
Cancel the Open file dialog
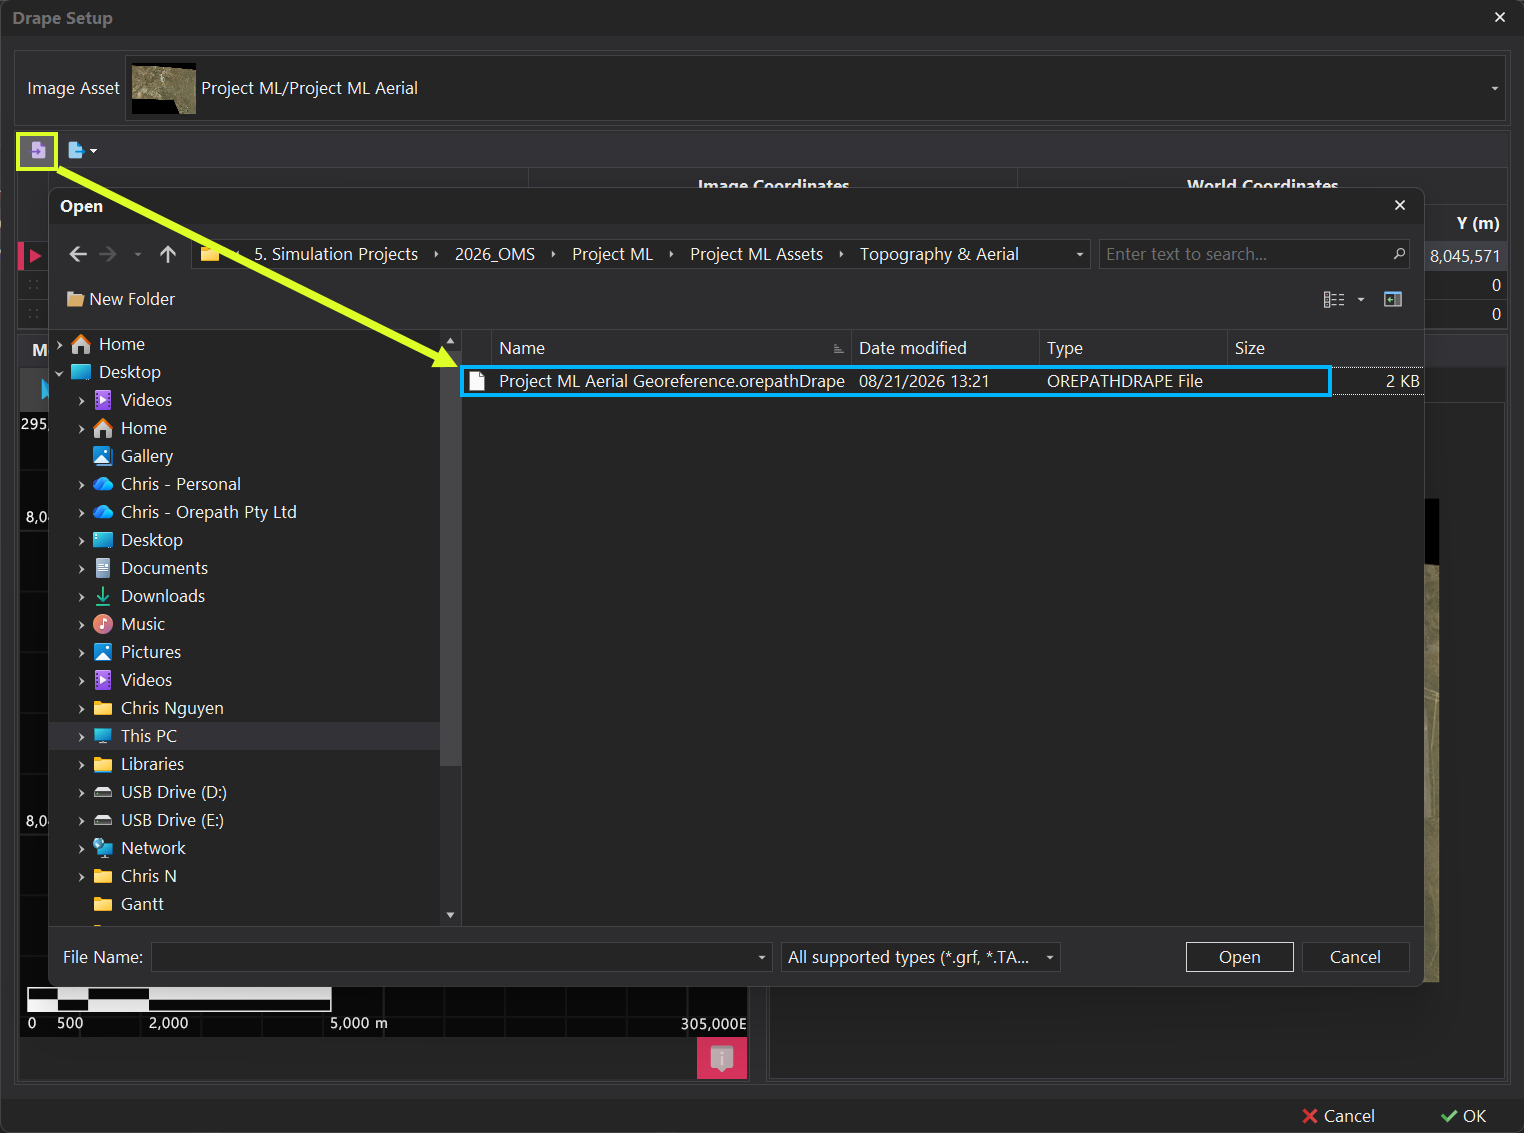[x=1355, y=957]
